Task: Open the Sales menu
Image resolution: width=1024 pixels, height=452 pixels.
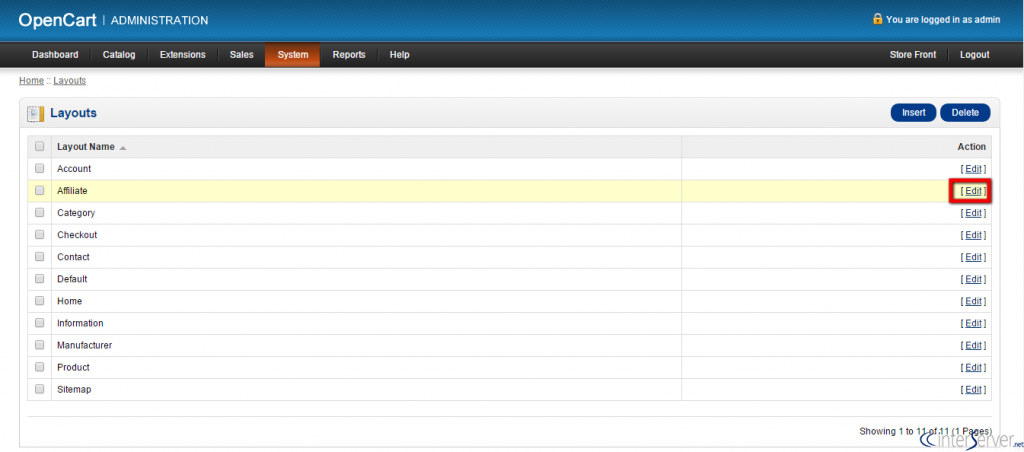Action: pos(242,55)
